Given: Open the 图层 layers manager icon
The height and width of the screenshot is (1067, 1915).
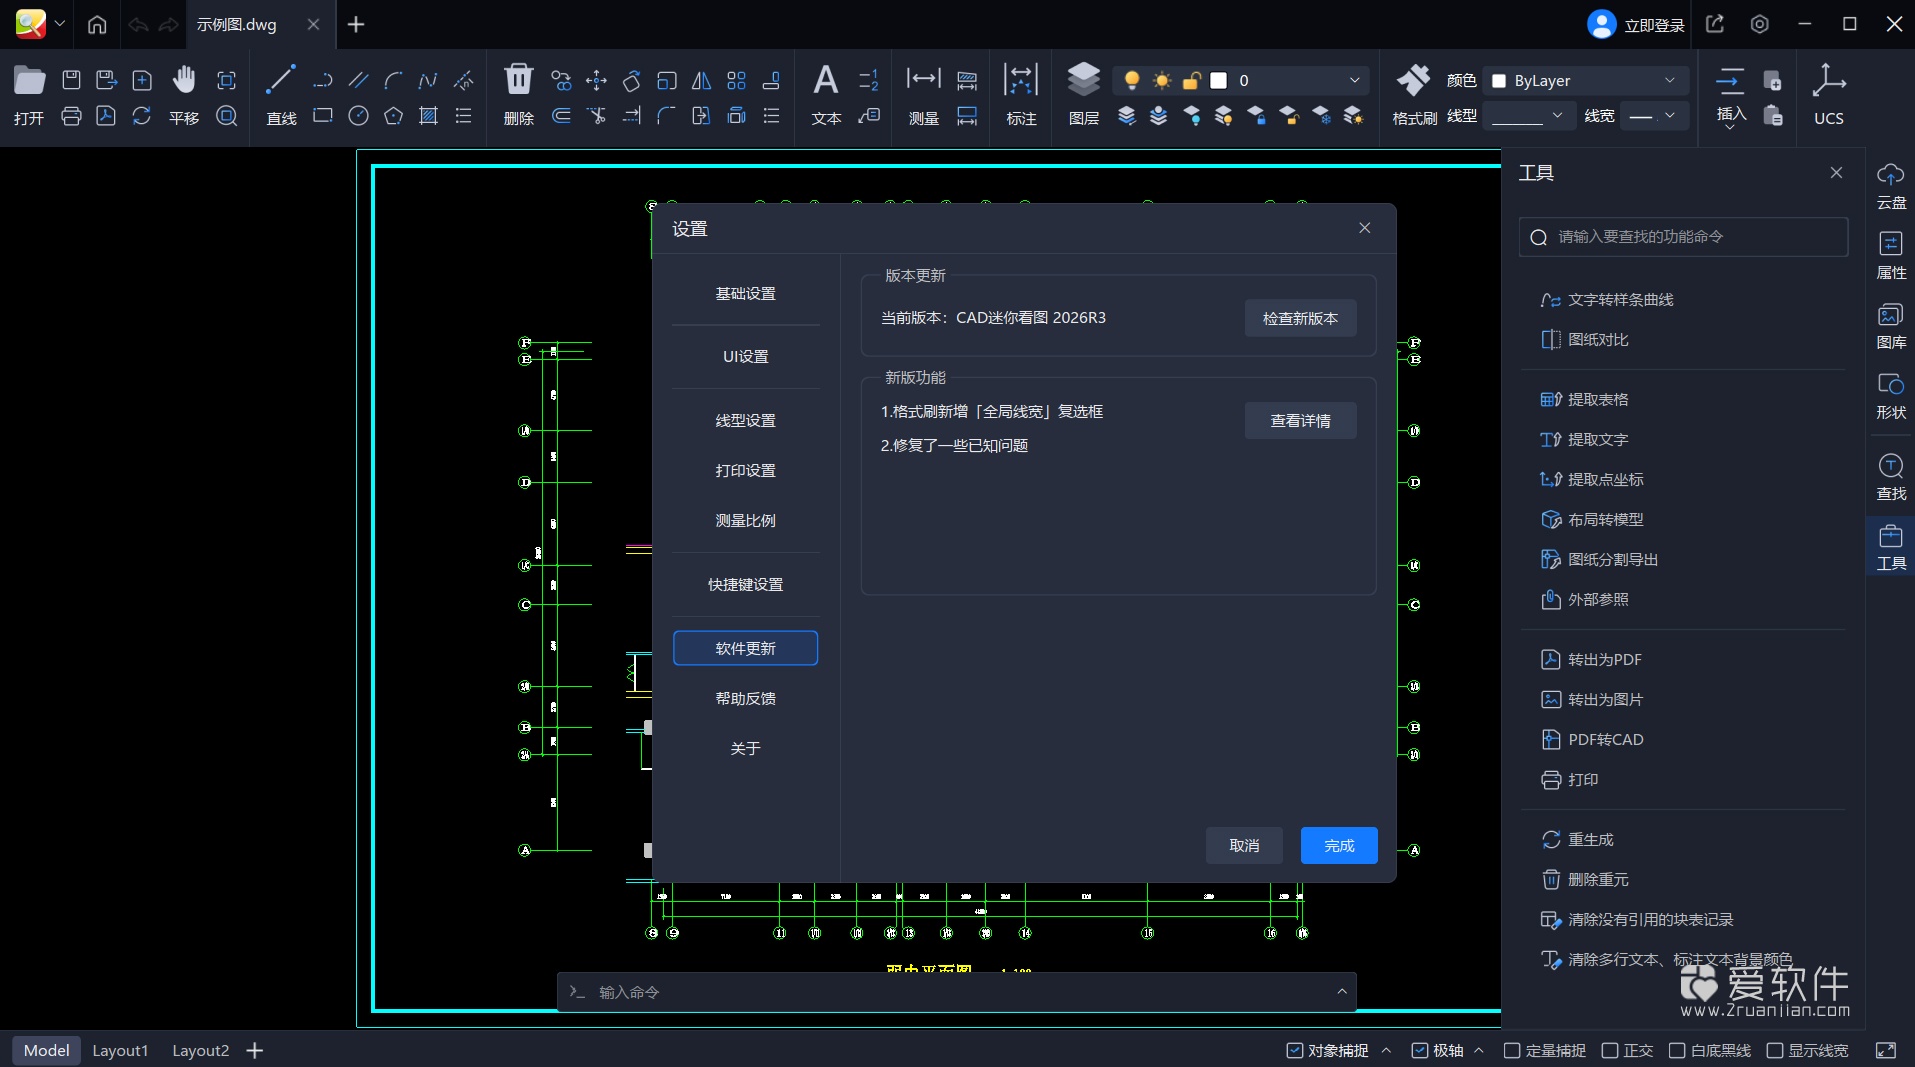Looking at the screenshot, I should tap(1083, 80).
